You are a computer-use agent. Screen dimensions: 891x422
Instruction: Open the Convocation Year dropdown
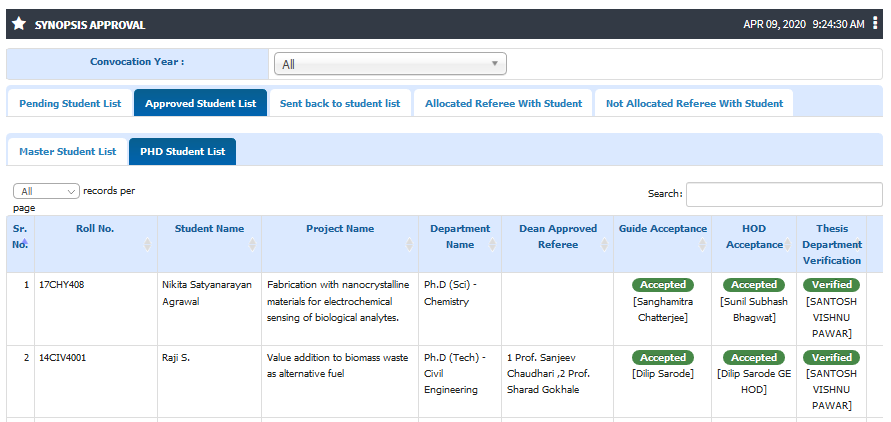coord(390,64)
